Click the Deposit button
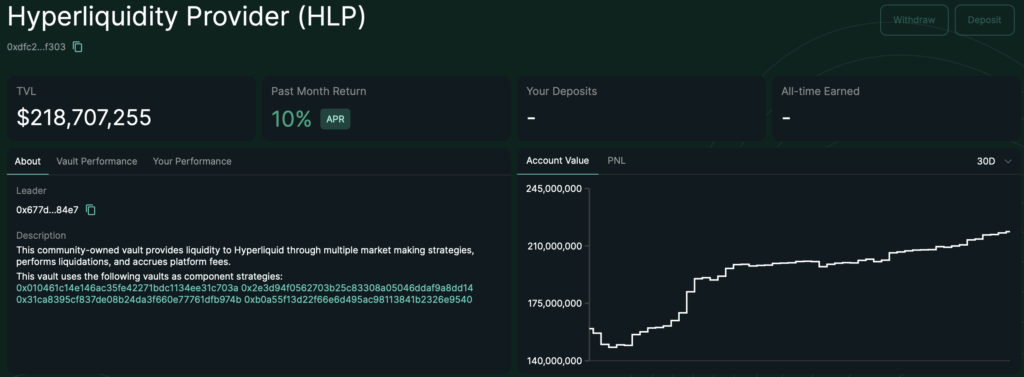This screenshot has width=1024, height=377. [985, 20]
